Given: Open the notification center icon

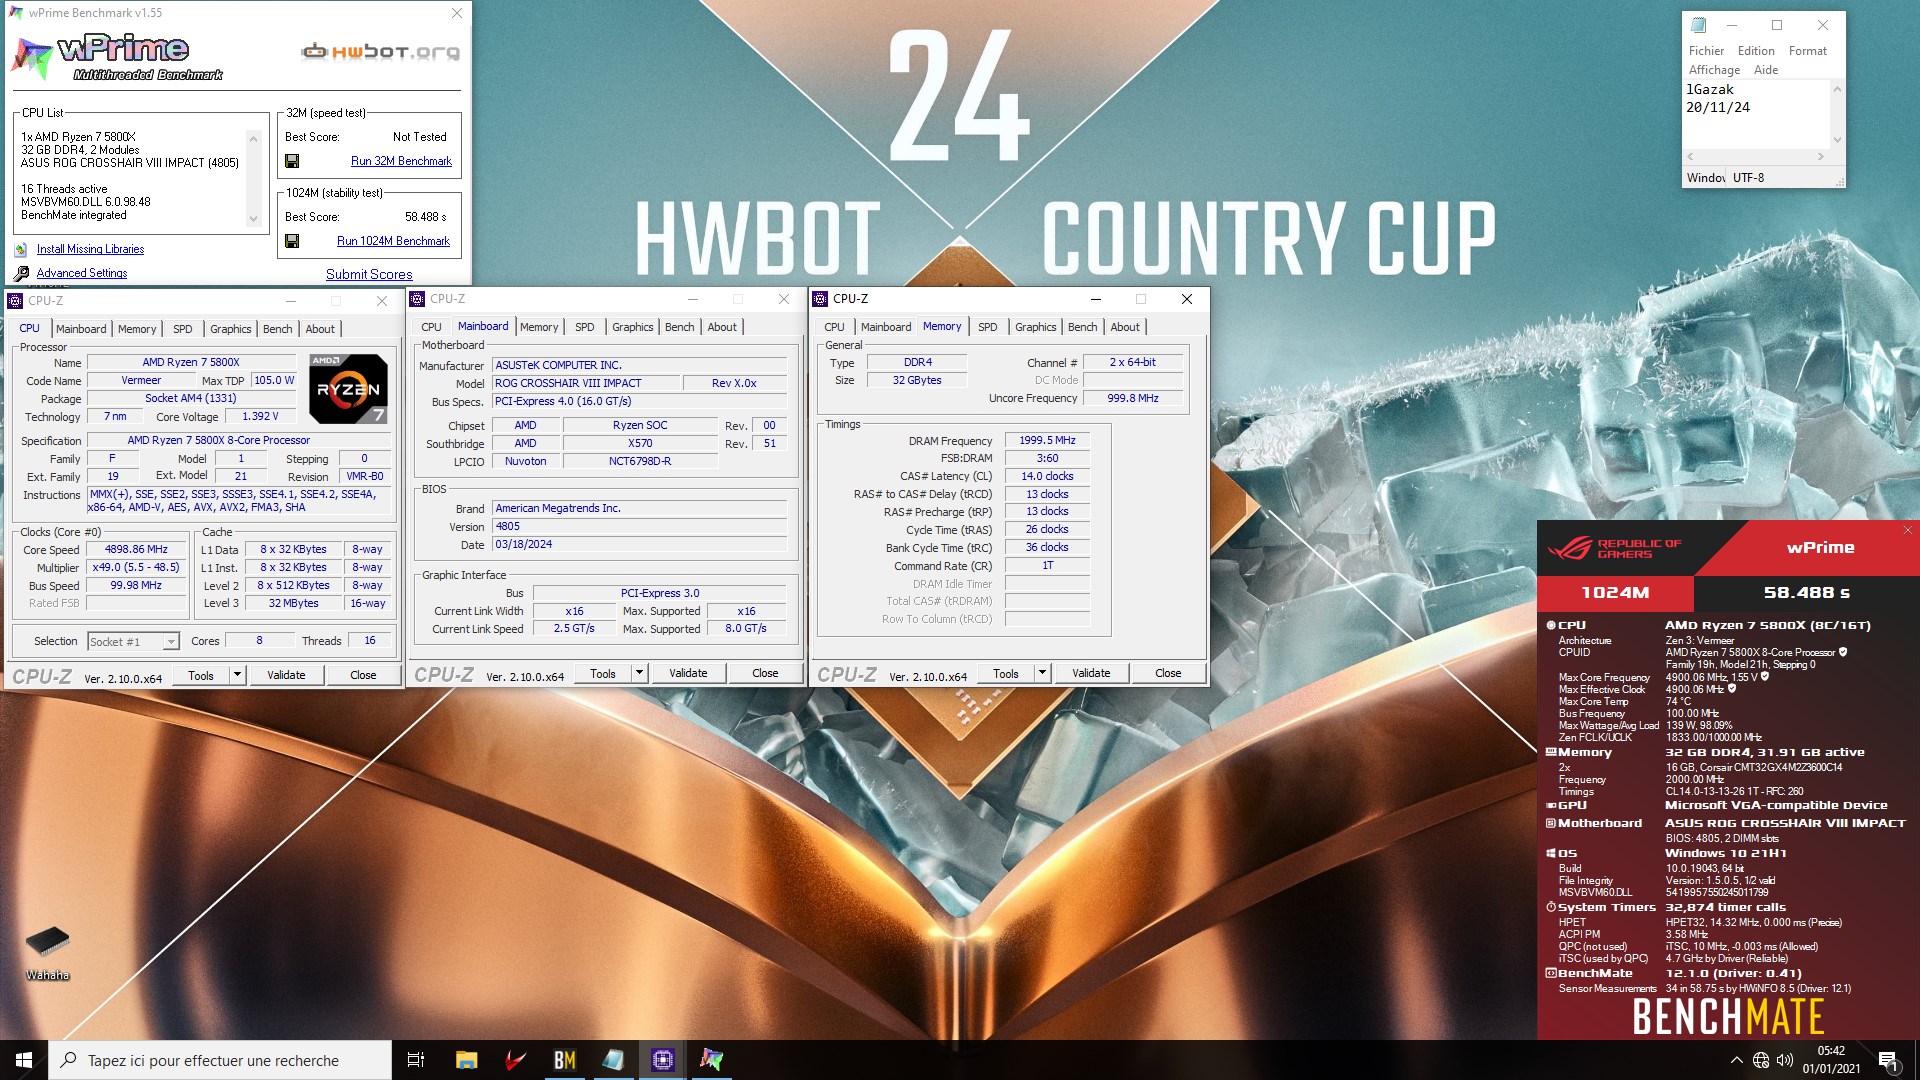Looking at the screenshot, I should click(1888, 1060).
